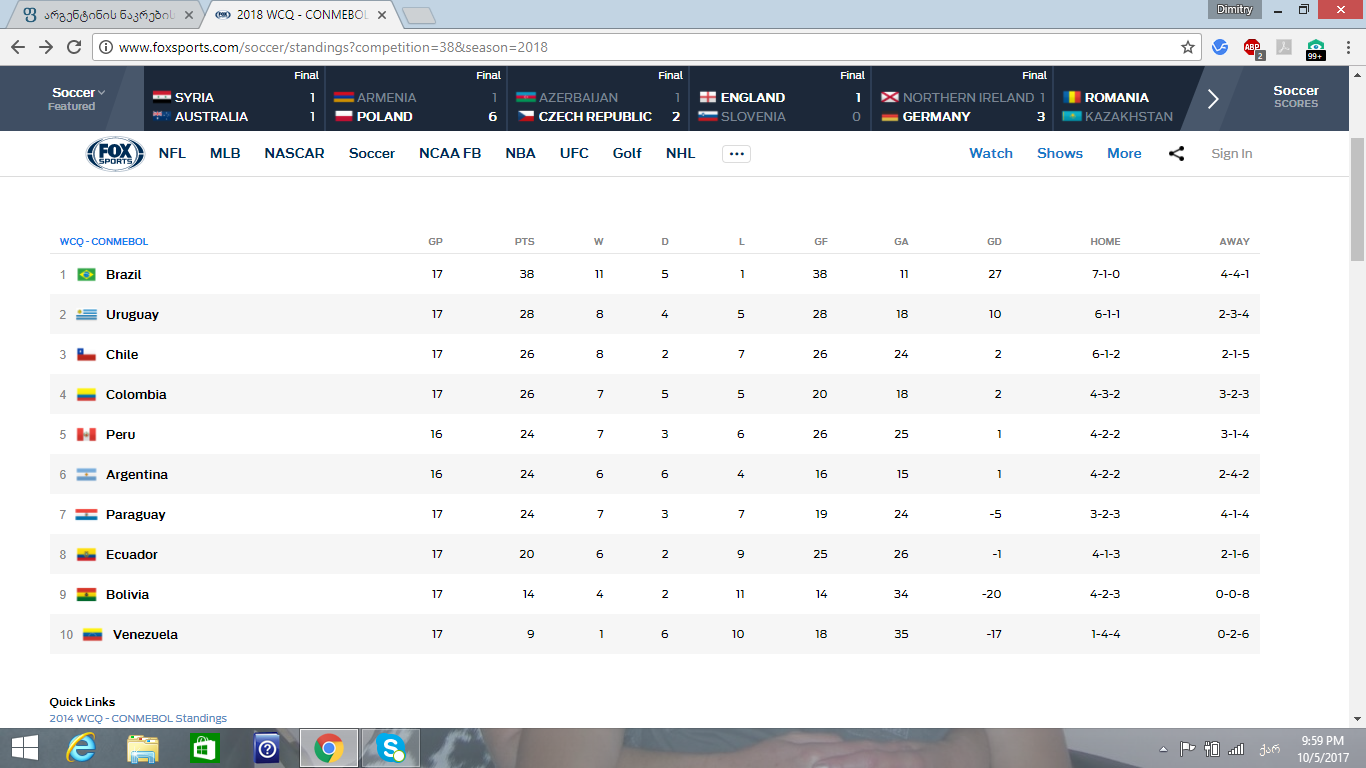
Task: Open the Adblock Plus extension
Action: pos(1252,47)
